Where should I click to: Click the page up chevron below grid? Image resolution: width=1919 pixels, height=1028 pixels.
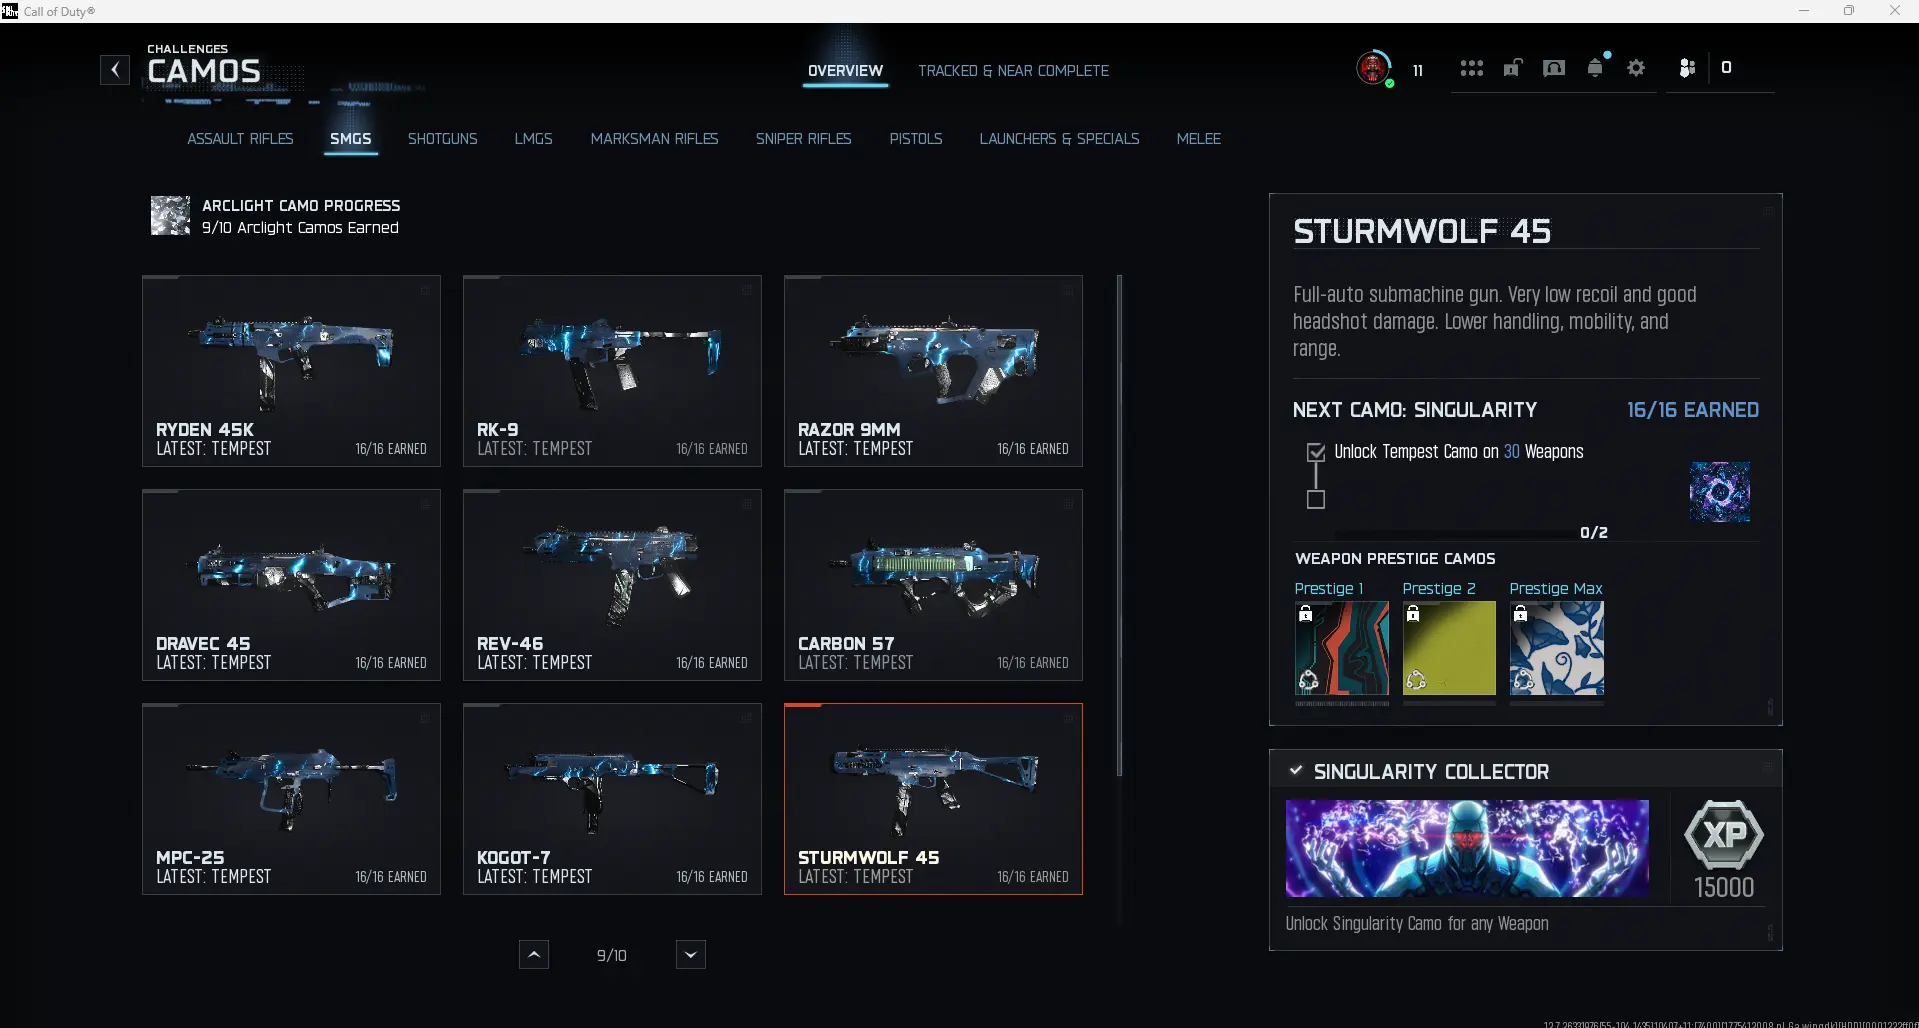point(534,955)
